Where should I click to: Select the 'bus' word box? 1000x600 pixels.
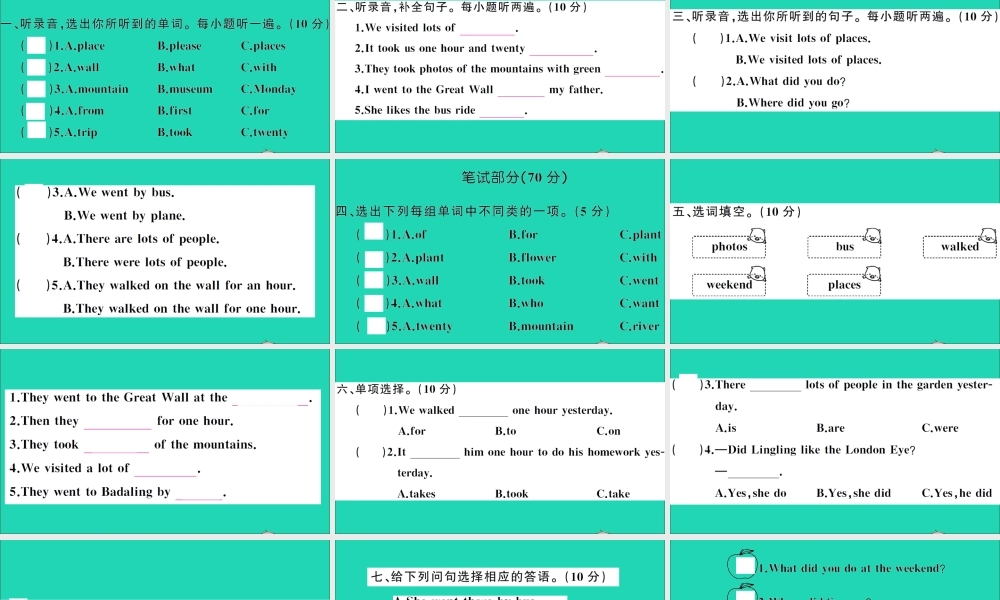[844, 247]
